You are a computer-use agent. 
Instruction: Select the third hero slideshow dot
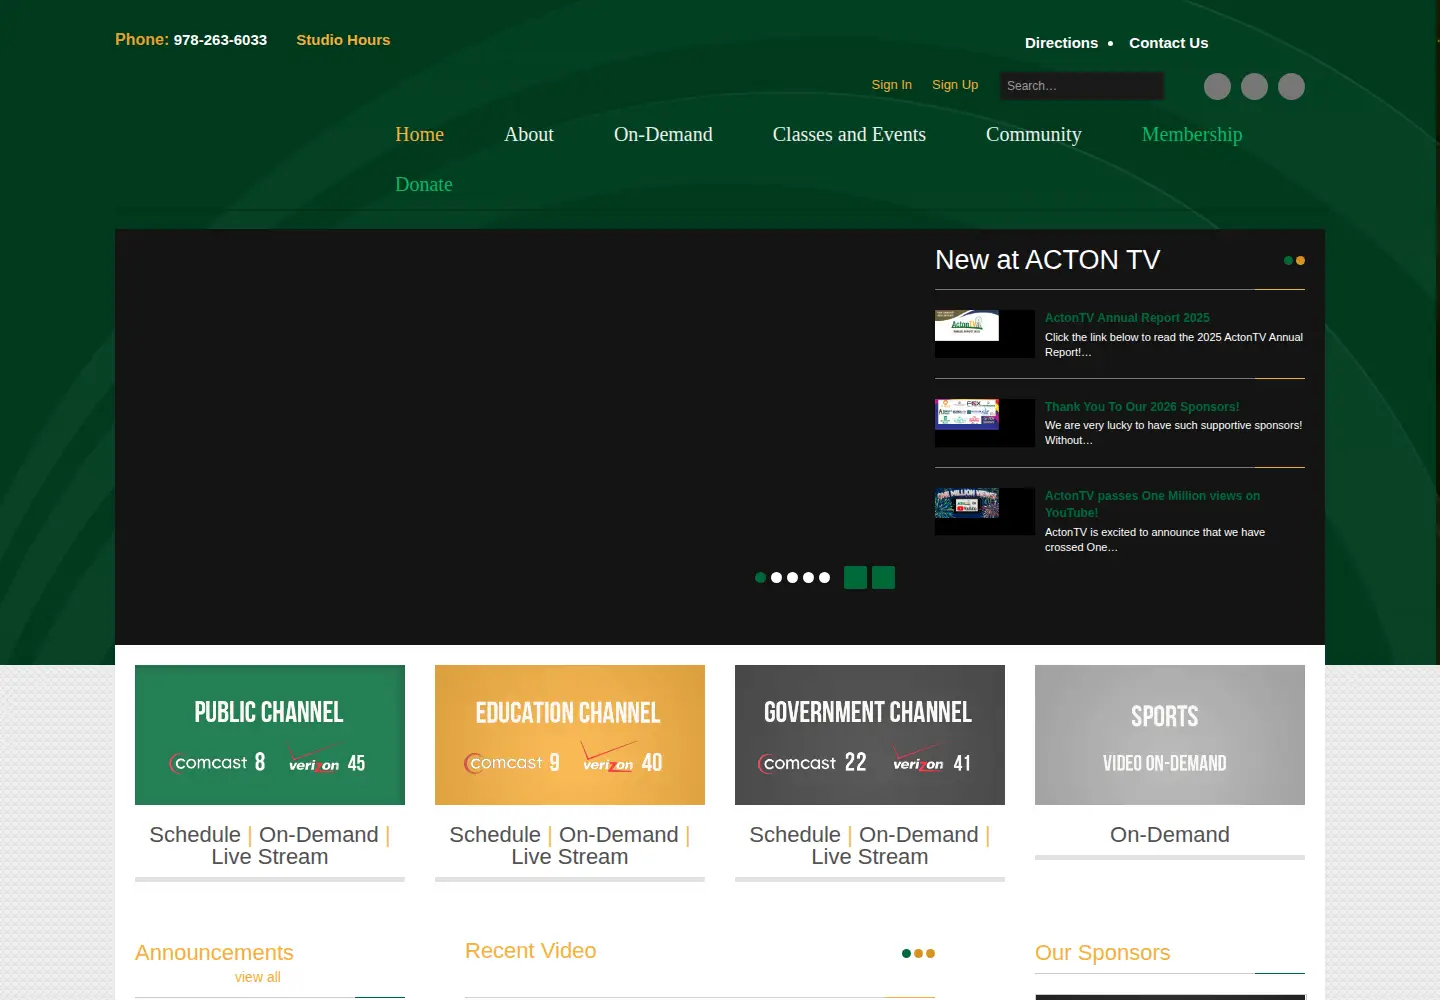[x=792, y=577]
